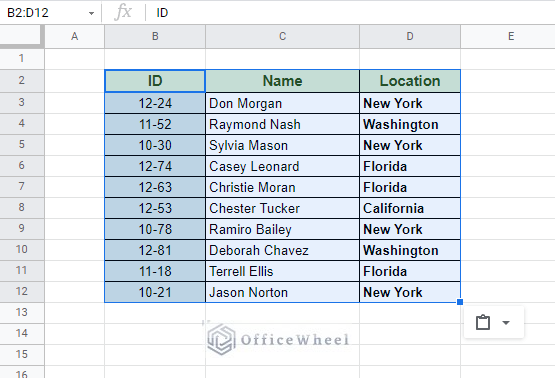Click Don Morgan's New York location cell
Image resolution: width=555 pixels, height=378 pixels.
click(x=410, y=103)
